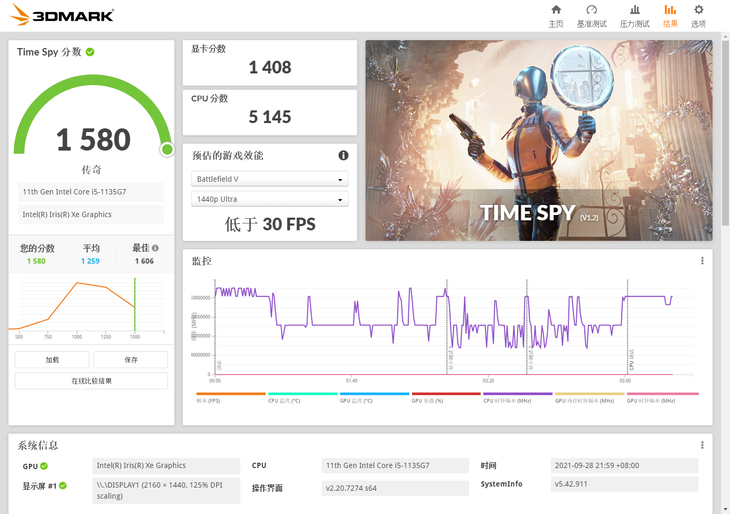Viewport: 730px width, 514px height.
Task: Open the stress test (压力测试) tab
Action: tap(634, 16)
